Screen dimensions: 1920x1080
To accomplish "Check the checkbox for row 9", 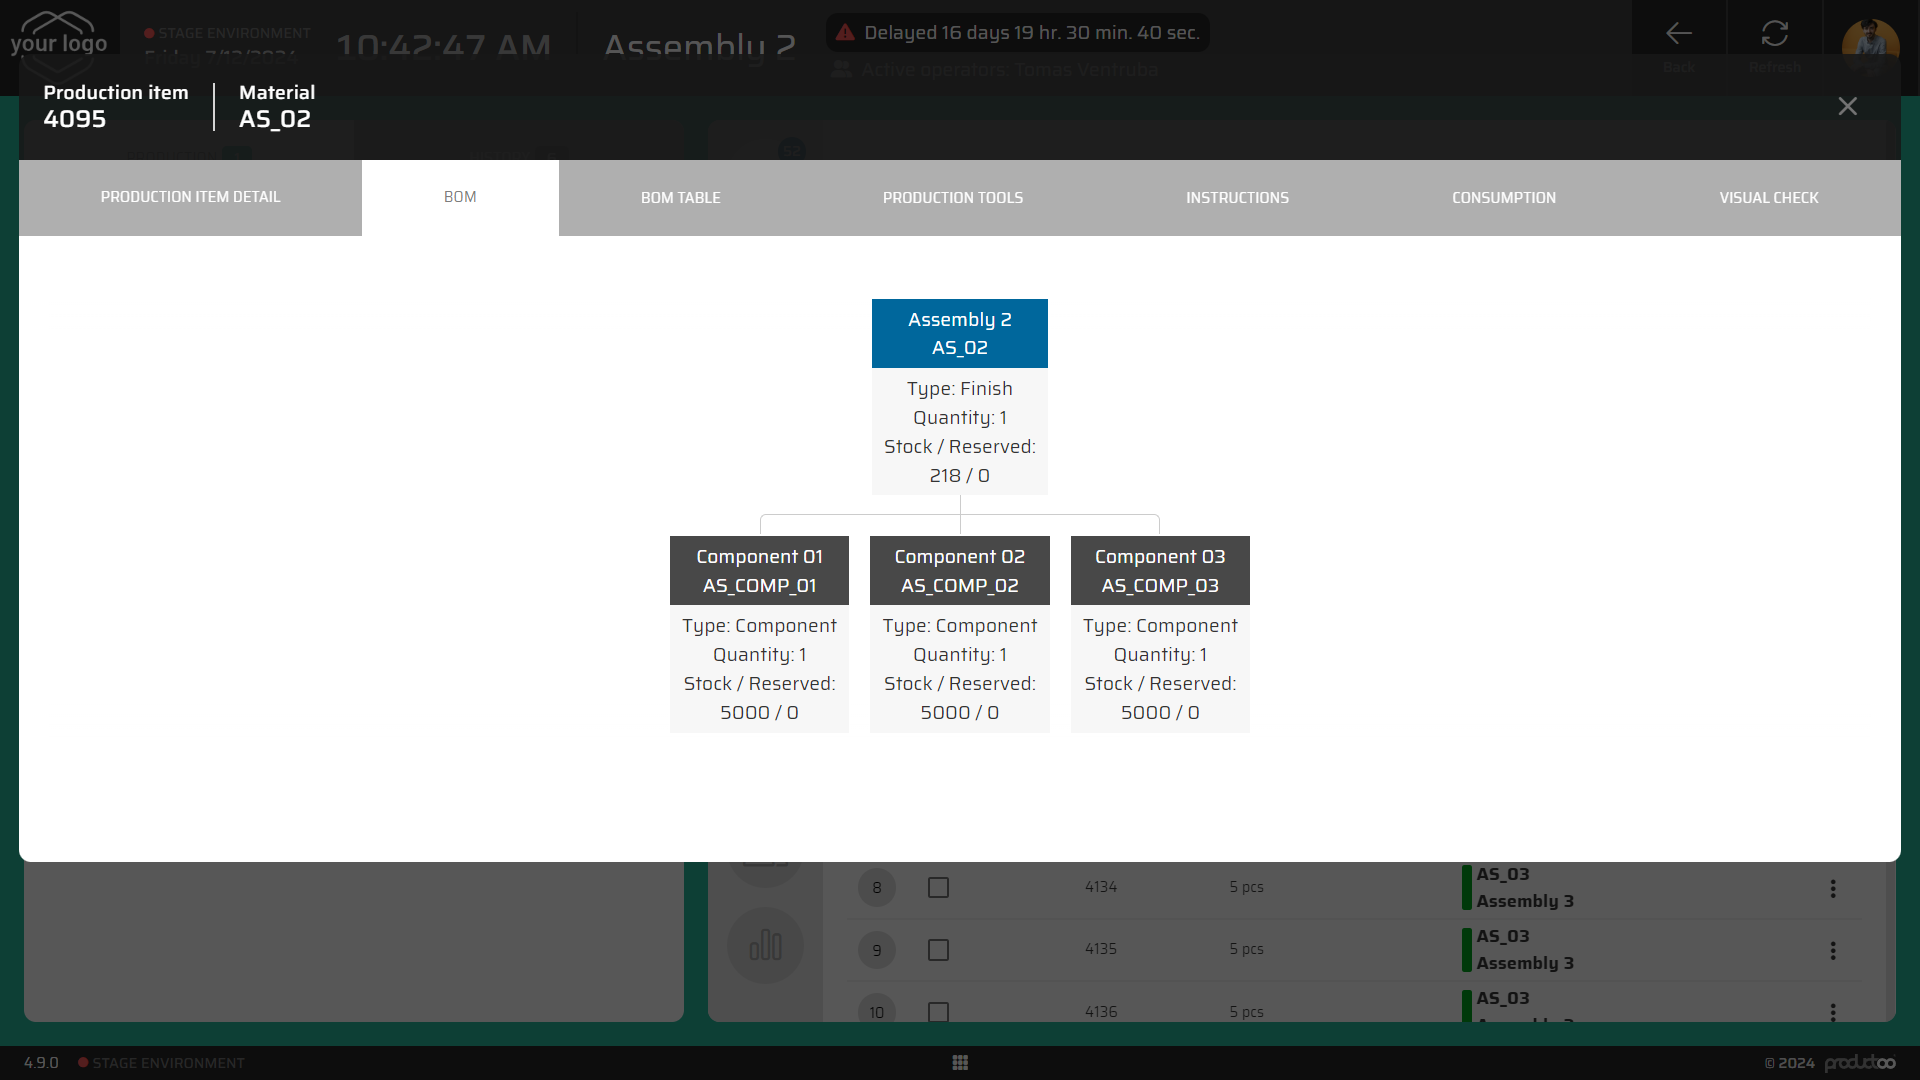I will click(x=938, y=949).
